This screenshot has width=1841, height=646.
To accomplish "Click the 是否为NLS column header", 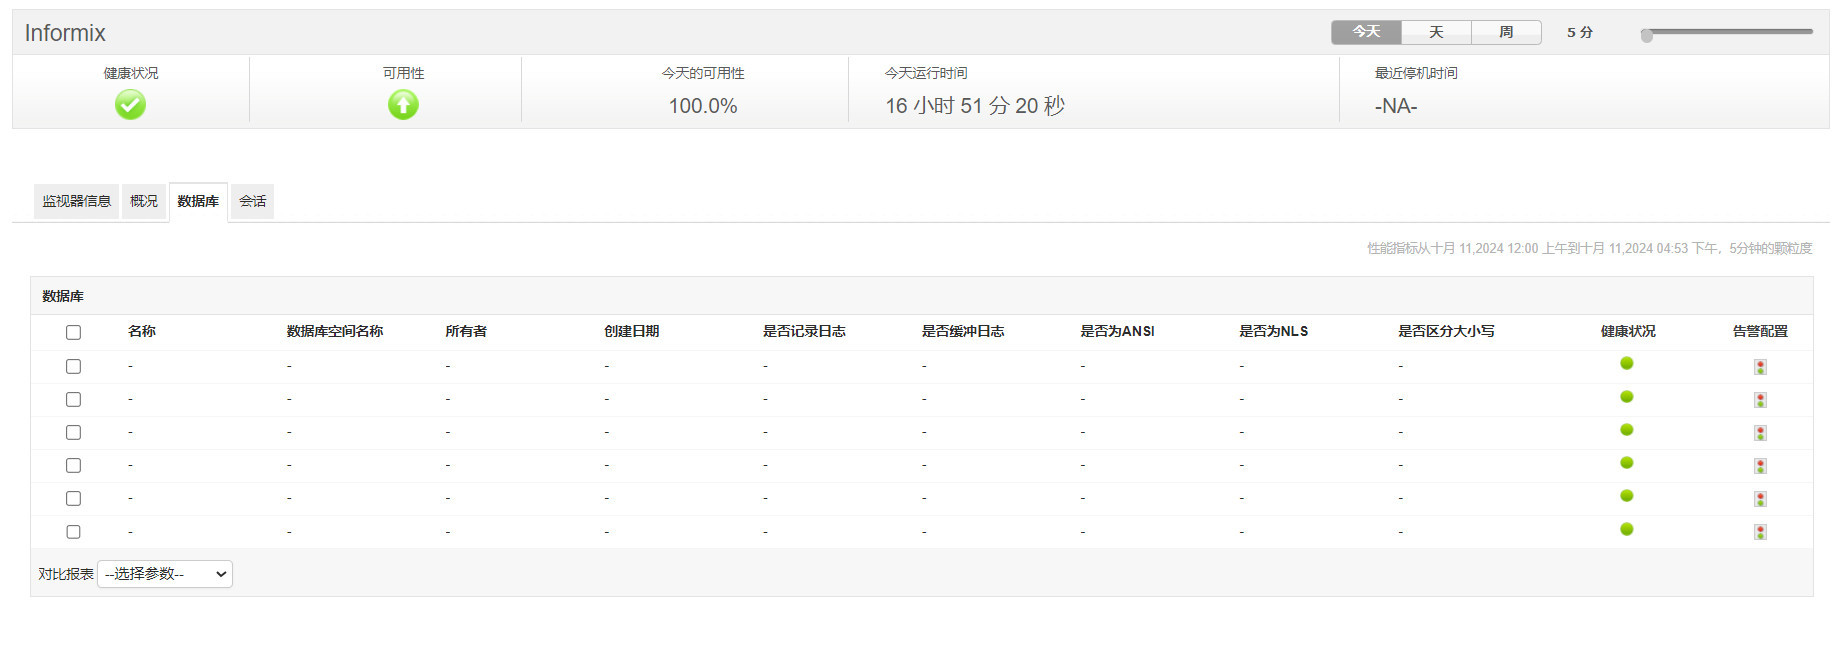I will point(1274,331).
